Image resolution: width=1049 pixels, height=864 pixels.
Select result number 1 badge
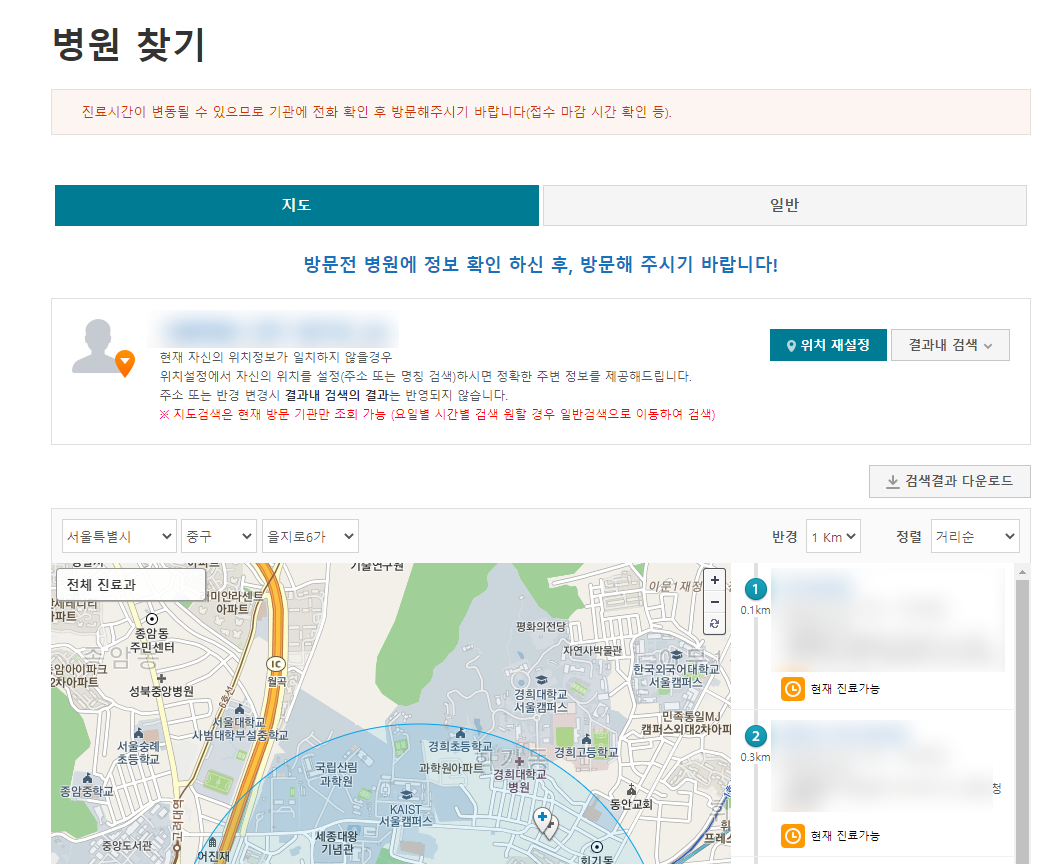[756, 590]
